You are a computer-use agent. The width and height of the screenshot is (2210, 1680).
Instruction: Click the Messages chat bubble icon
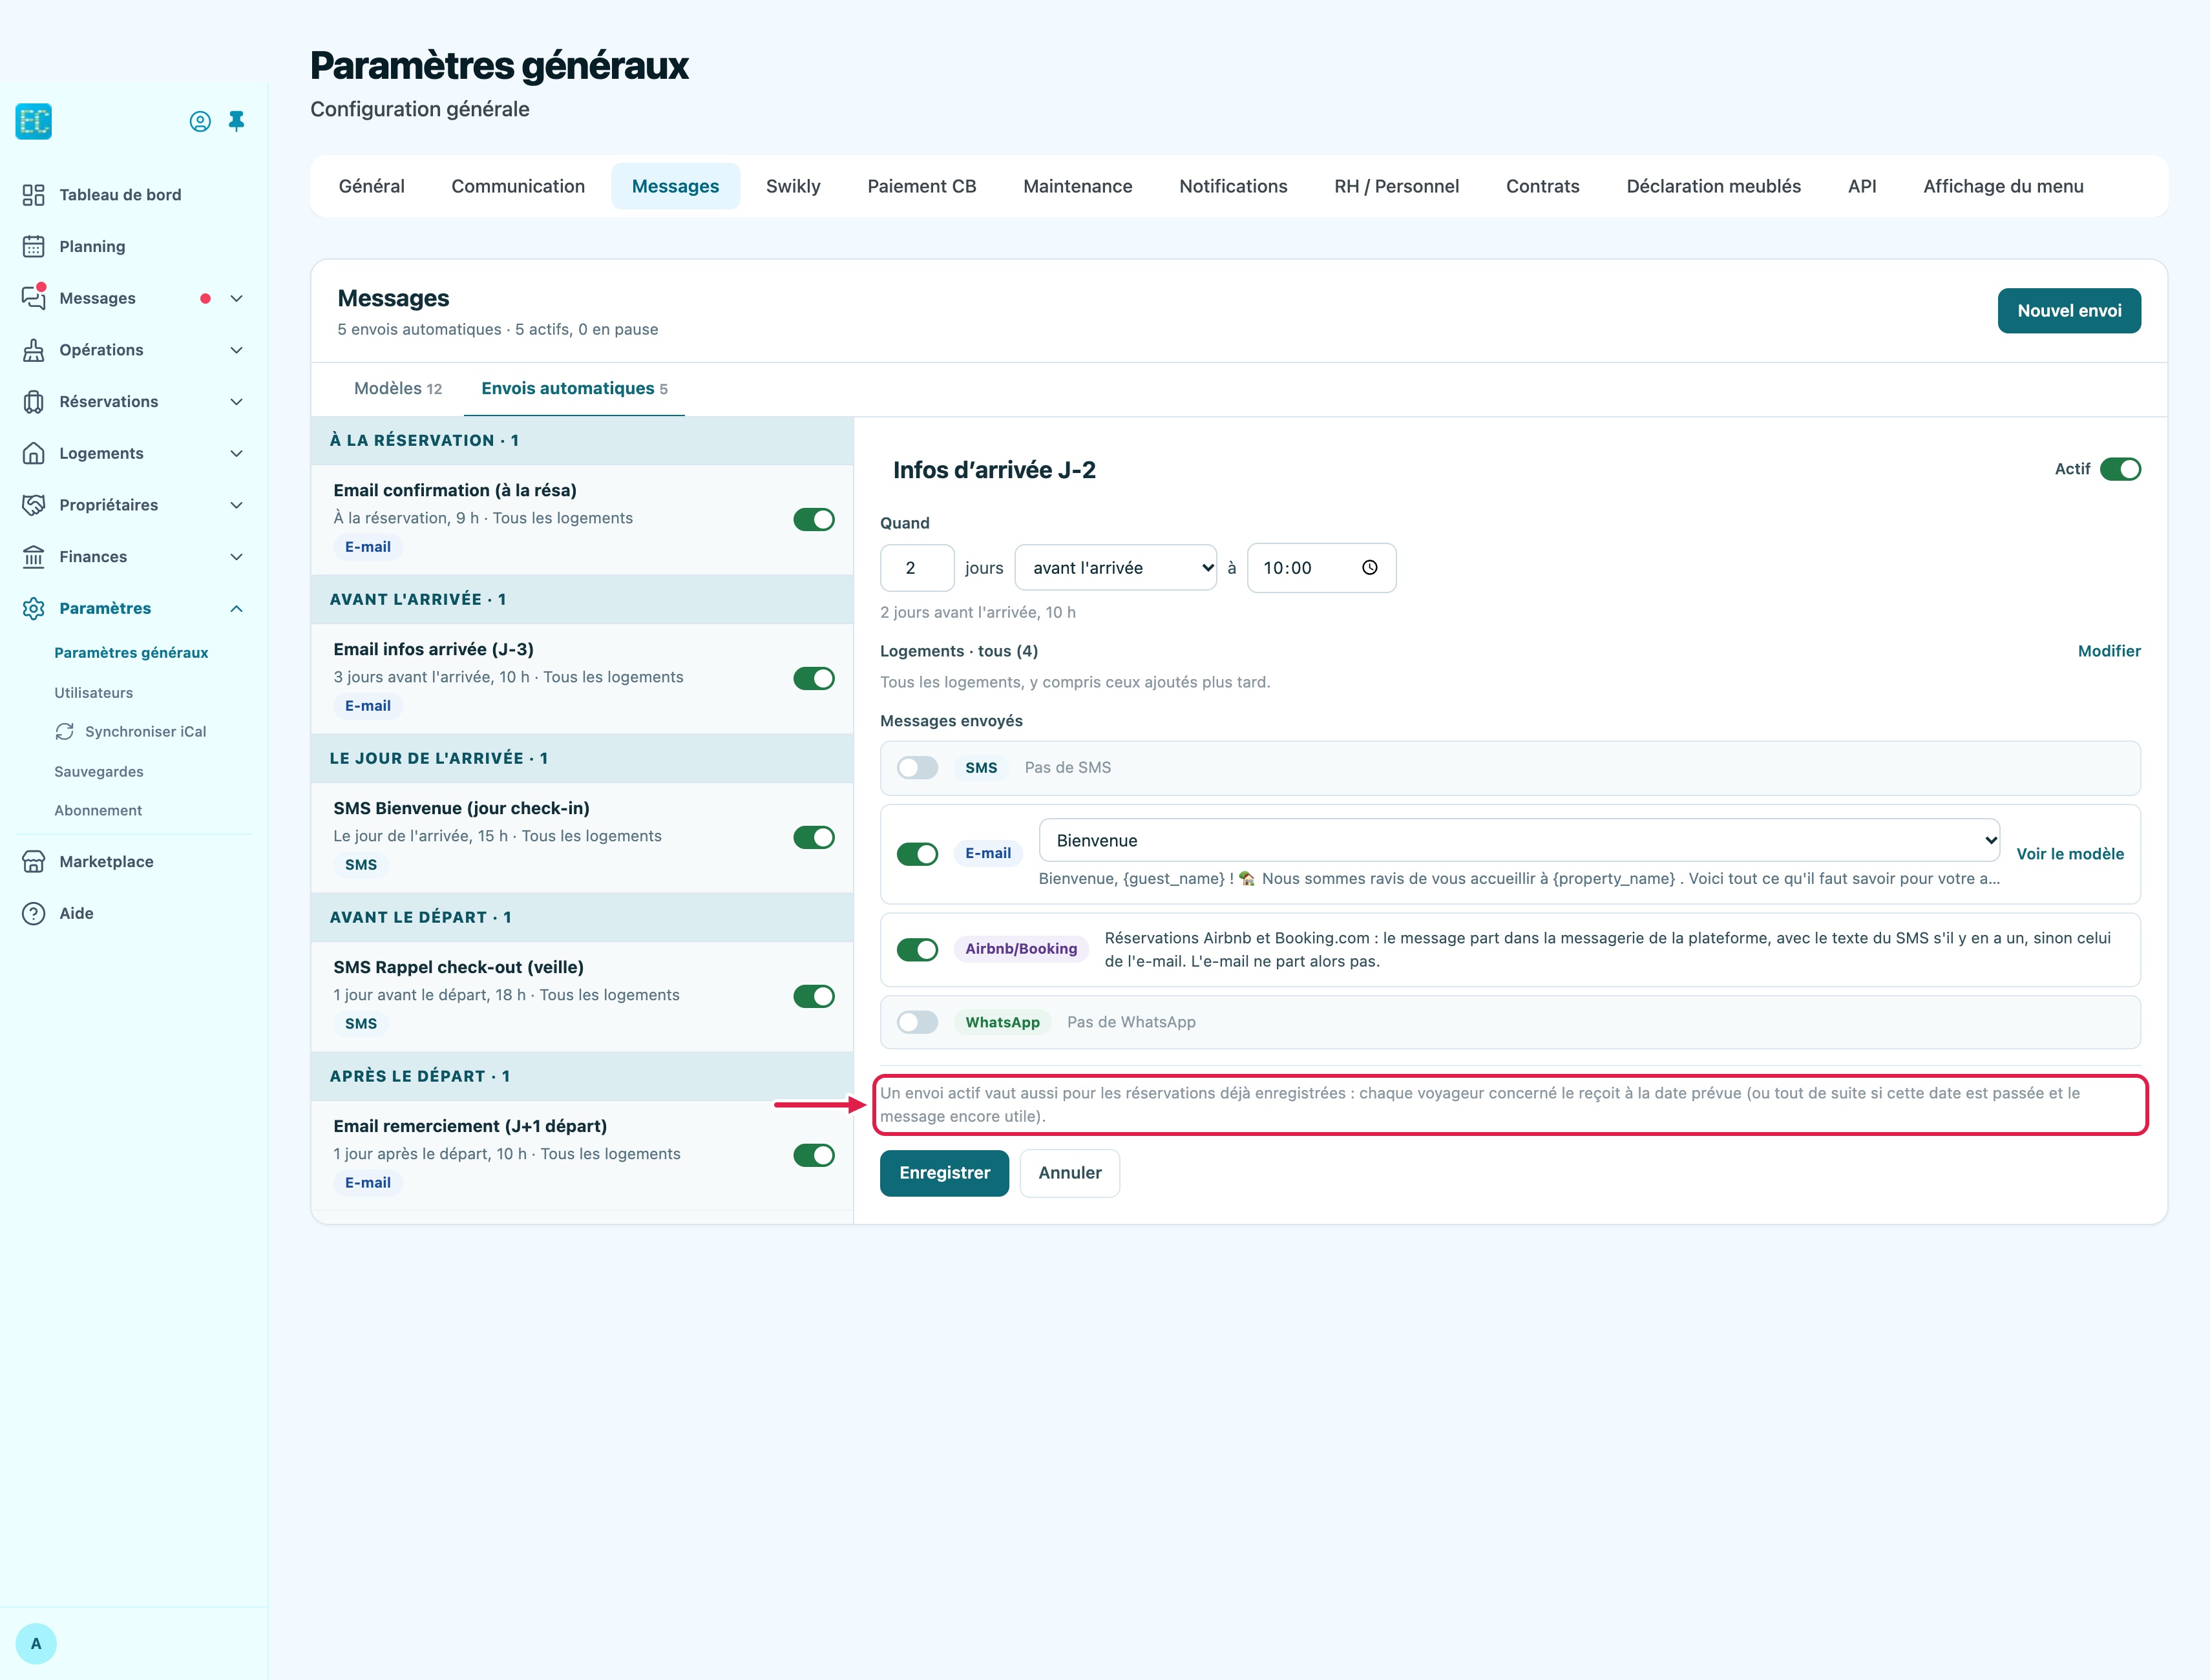(34, 297)
